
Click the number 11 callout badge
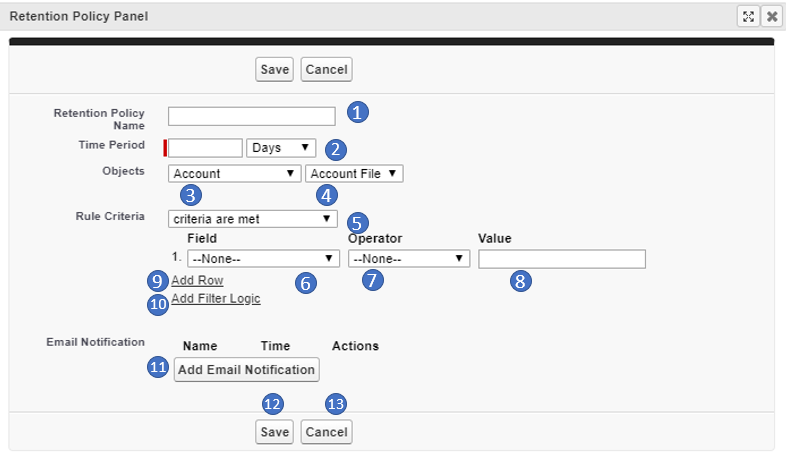click(x=158, y=368)
